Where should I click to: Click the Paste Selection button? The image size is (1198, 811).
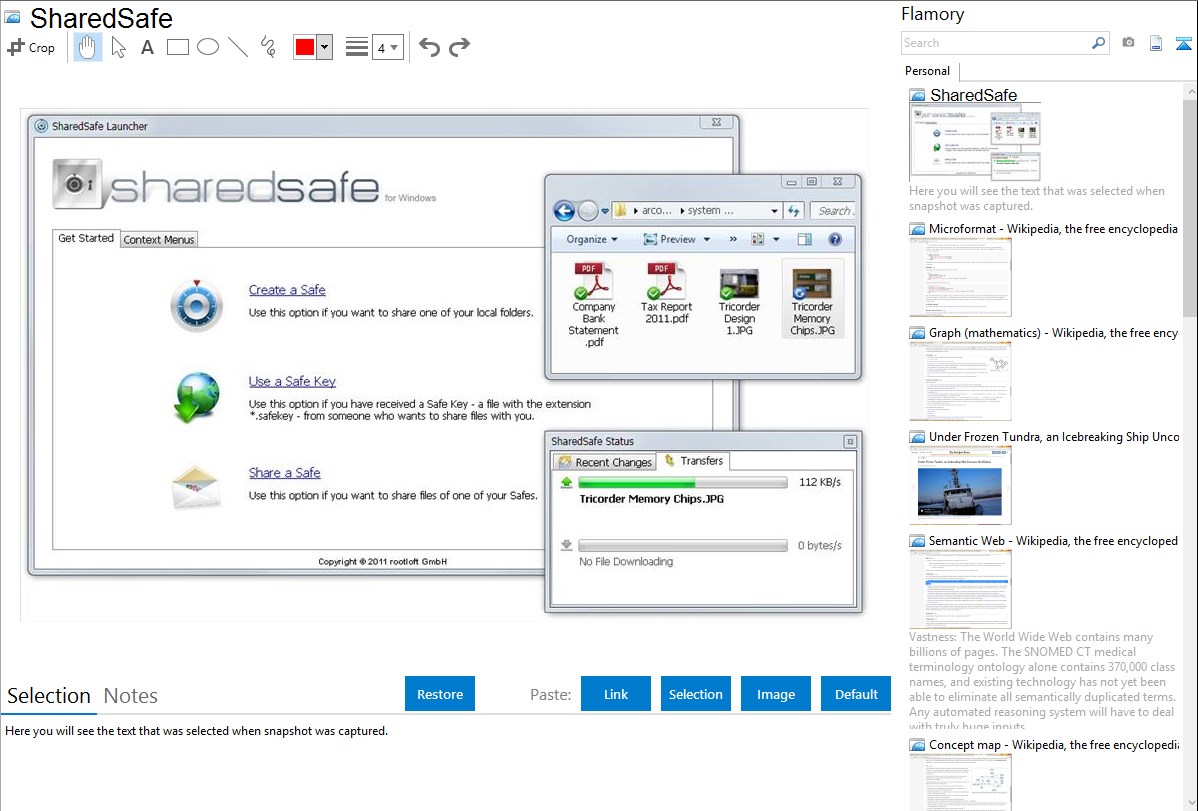pyautogui.click(x=695, y=694)
